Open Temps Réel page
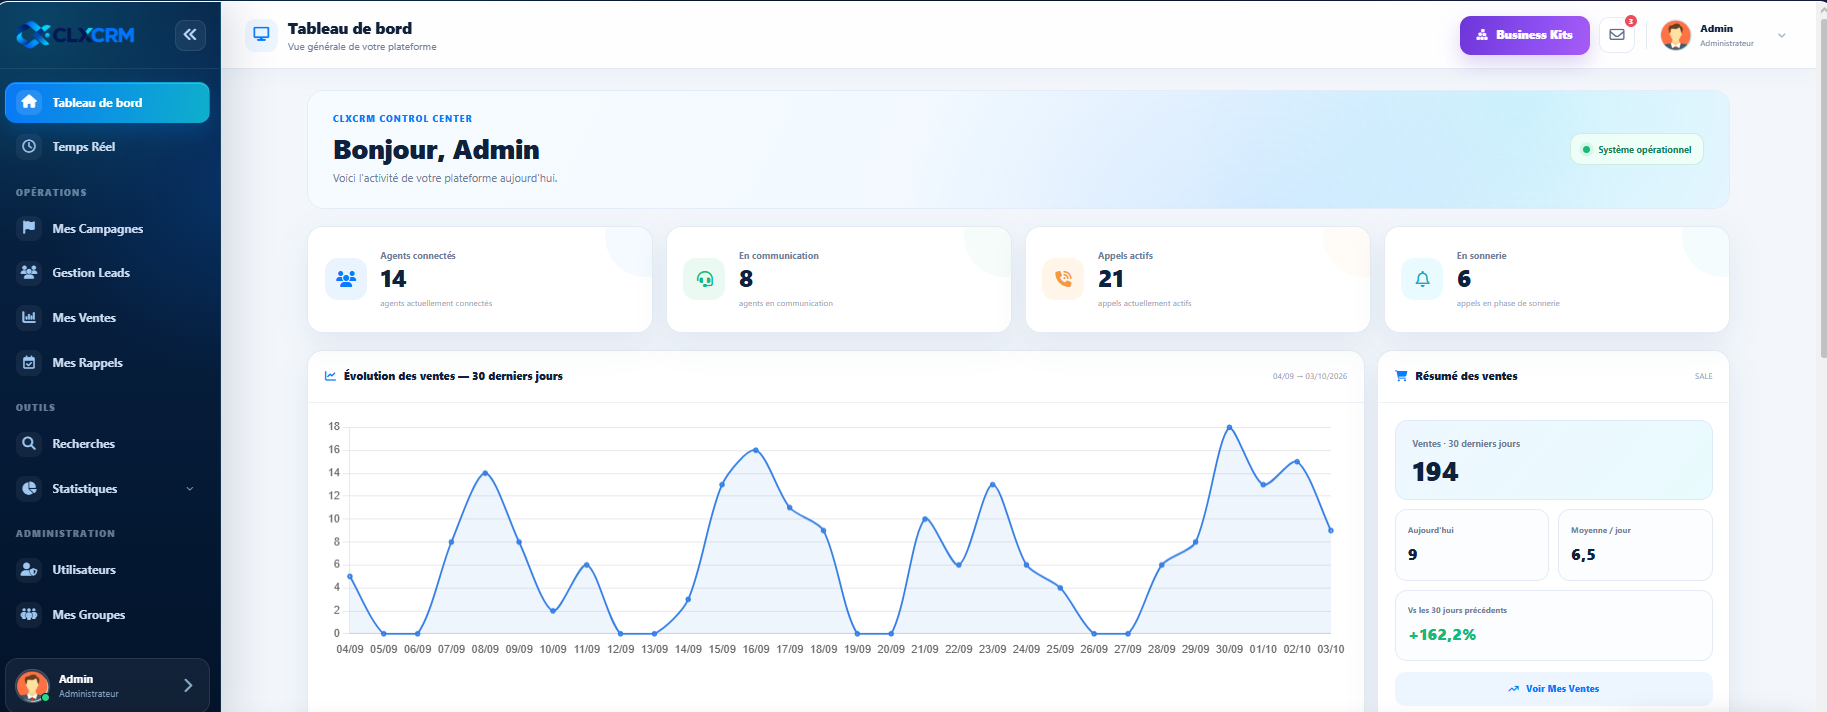Screen dimensions: 1827x712 click(x=107, y=147)
